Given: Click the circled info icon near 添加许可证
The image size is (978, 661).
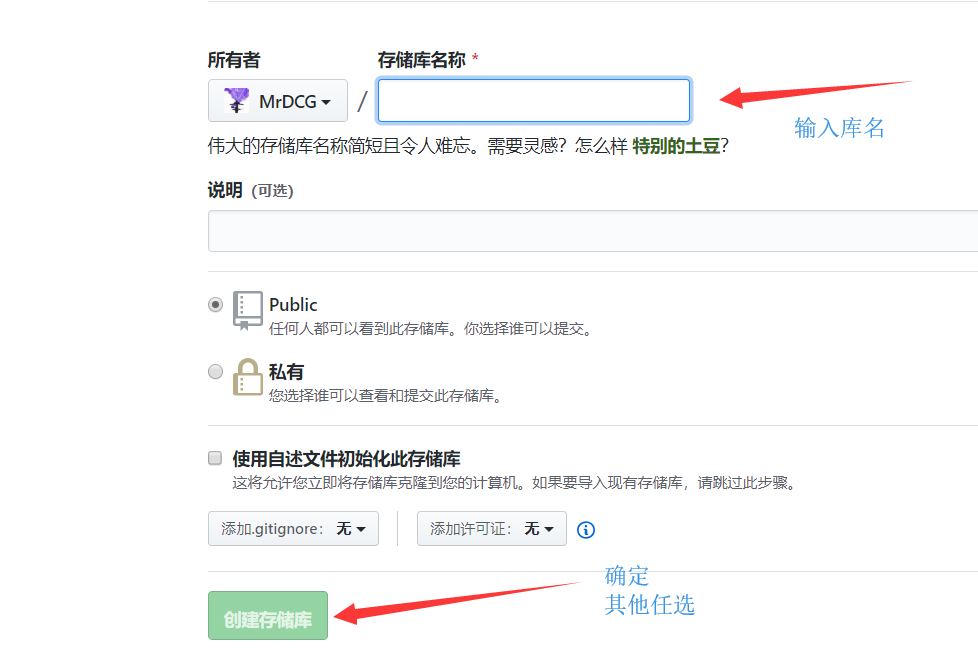Looking at the screenshot, I should (x=585, y=530).
